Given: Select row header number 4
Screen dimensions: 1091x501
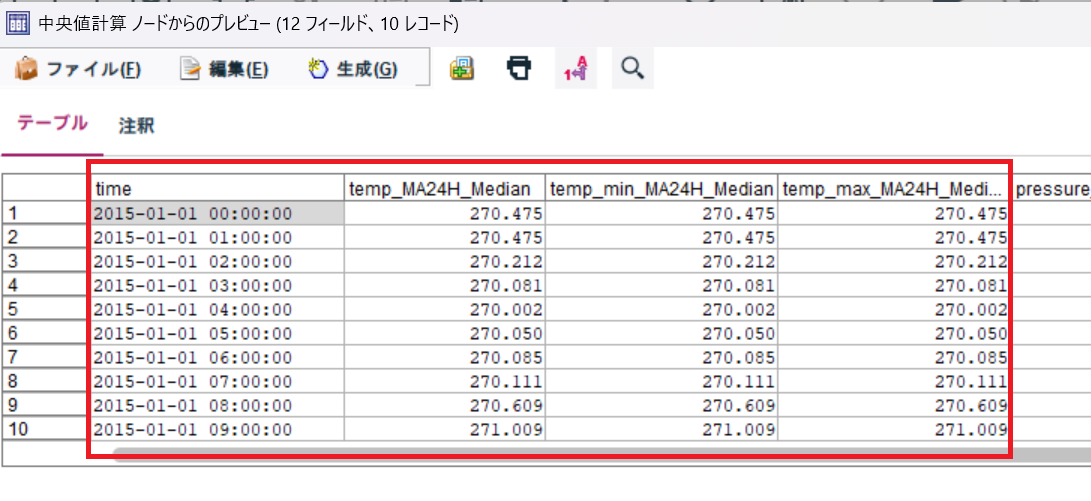Looking at the screenshot, I should click(x=47, y=286).
